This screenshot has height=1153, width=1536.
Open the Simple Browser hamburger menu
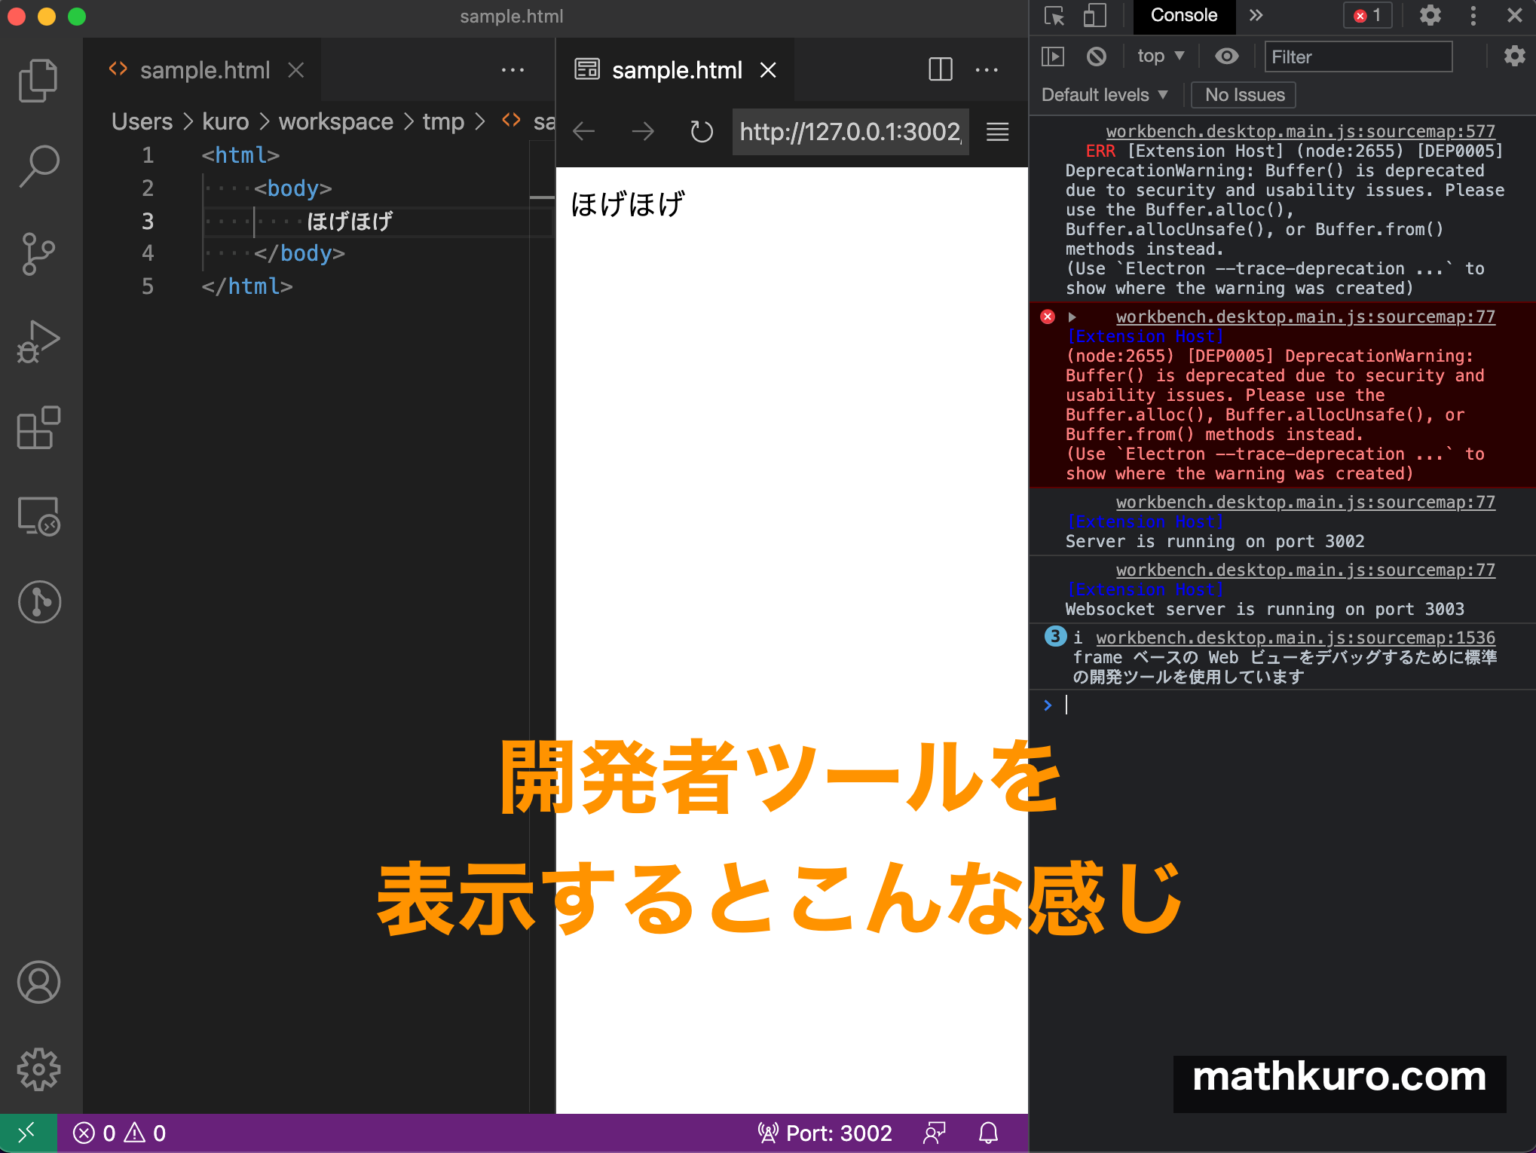997,131
